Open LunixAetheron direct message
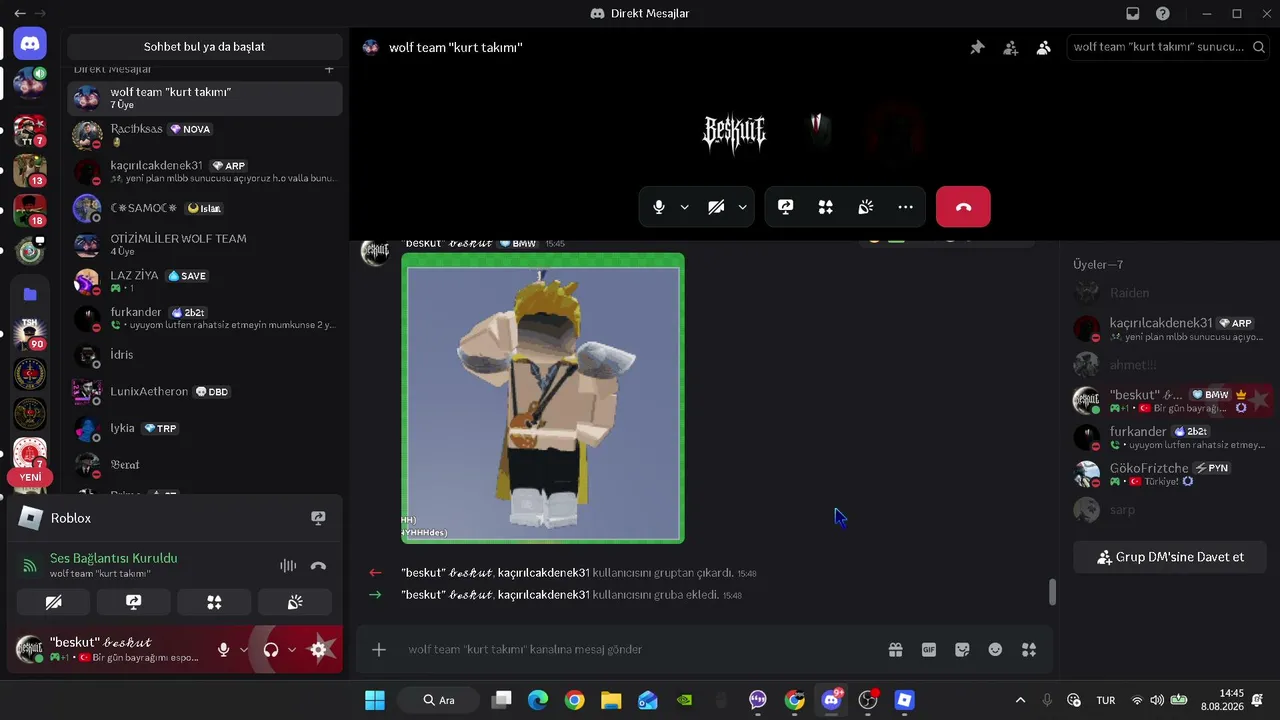 205,392
